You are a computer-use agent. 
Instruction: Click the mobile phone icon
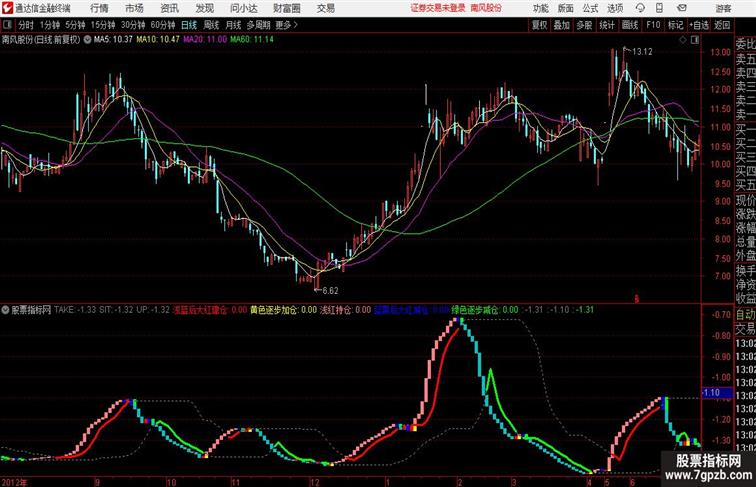(x=660, y=8)
